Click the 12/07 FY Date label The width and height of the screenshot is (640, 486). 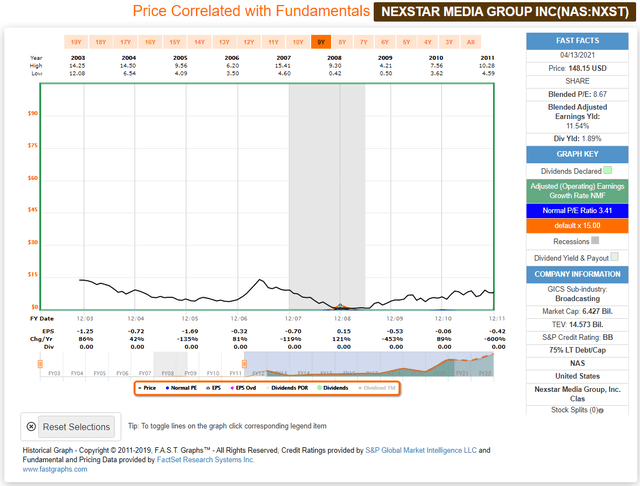293,319
